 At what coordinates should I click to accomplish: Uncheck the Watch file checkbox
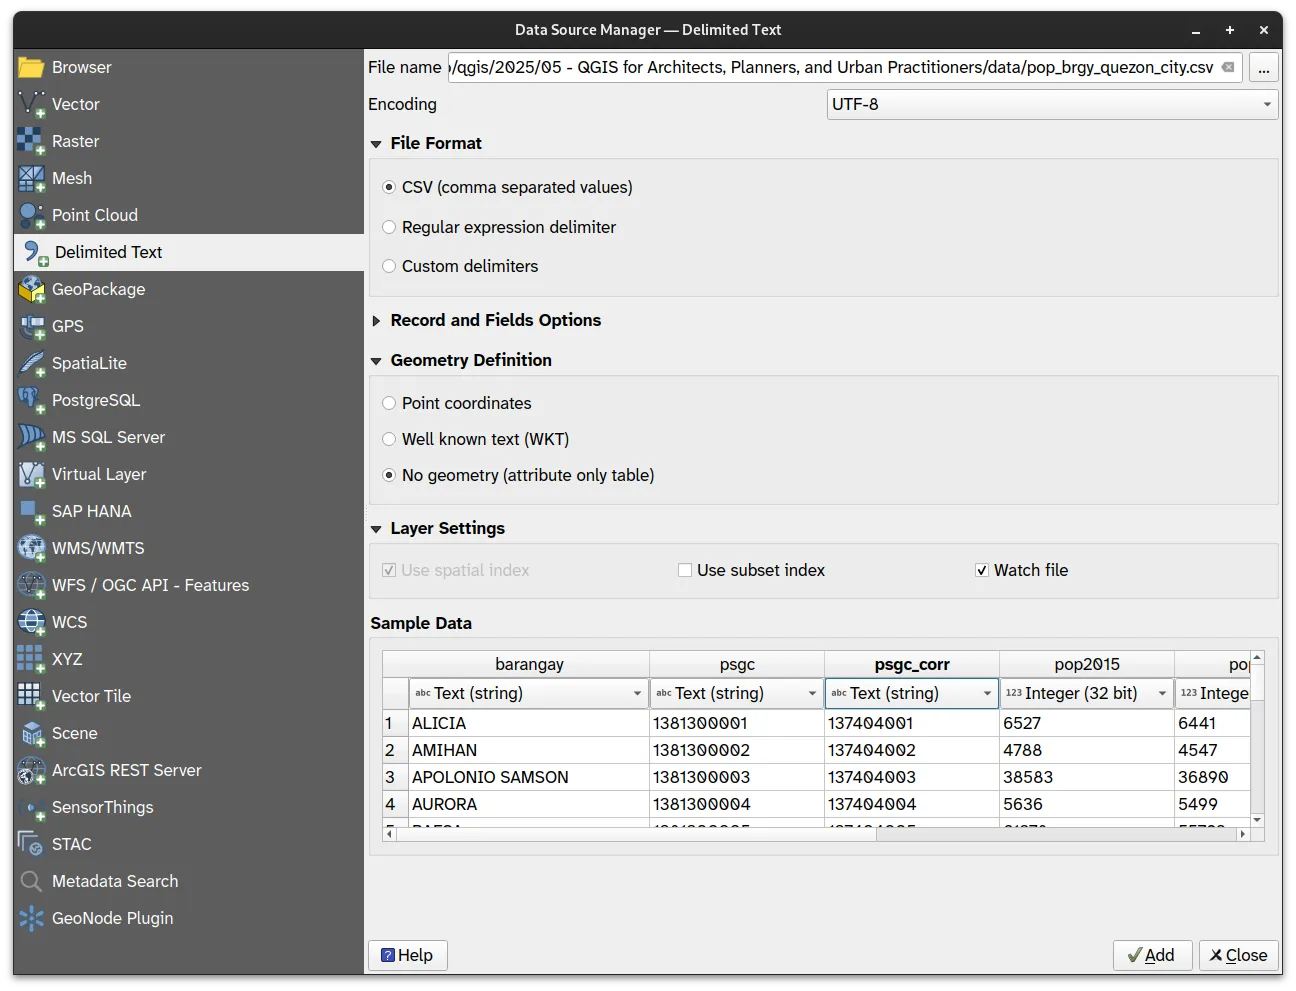(x=982, y=570)
